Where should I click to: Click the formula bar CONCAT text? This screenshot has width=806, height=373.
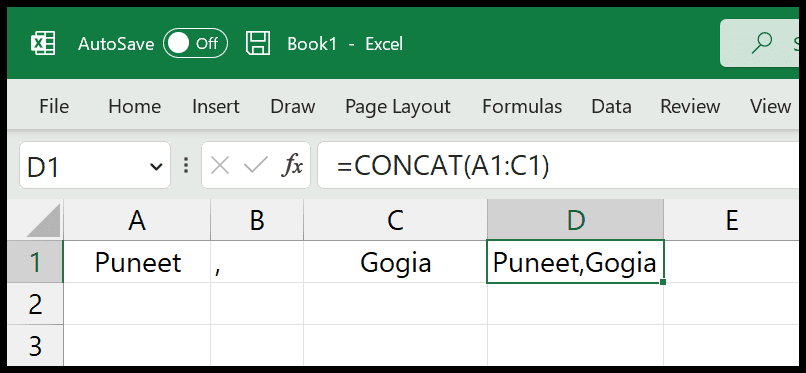[443, 166]
